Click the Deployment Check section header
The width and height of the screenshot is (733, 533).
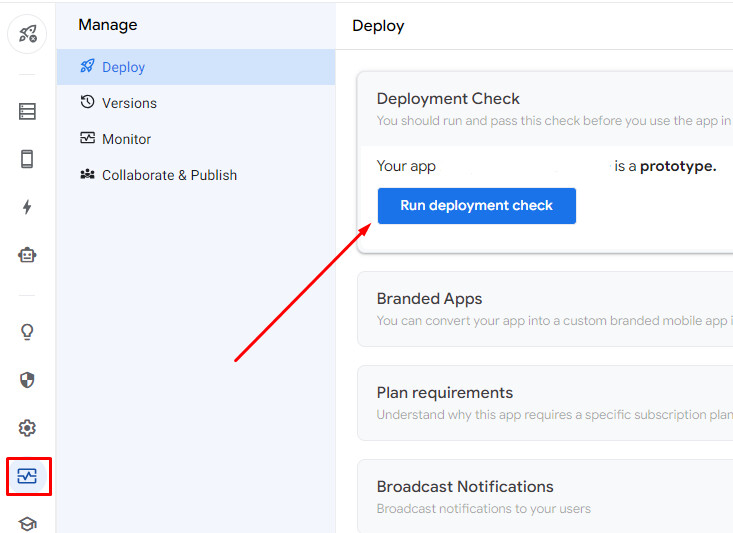(x=448, y=99)
